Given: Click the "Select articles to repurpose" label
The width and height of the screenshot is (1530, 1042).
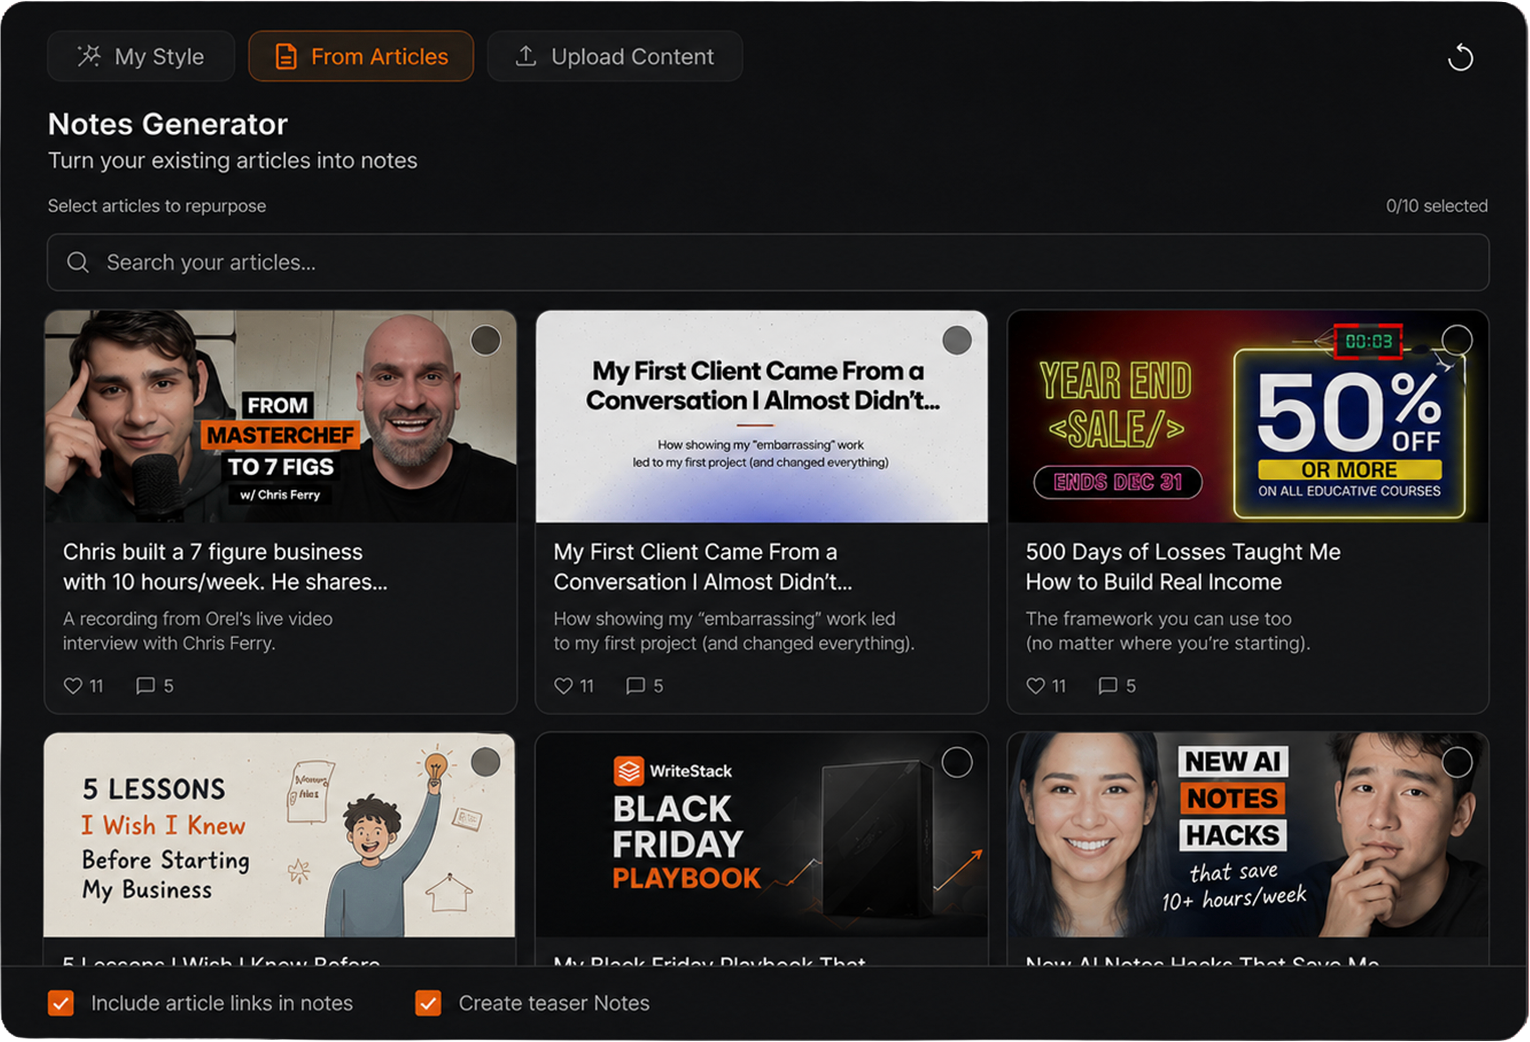Looking at the screenshot, I should [x=157, y=206].
